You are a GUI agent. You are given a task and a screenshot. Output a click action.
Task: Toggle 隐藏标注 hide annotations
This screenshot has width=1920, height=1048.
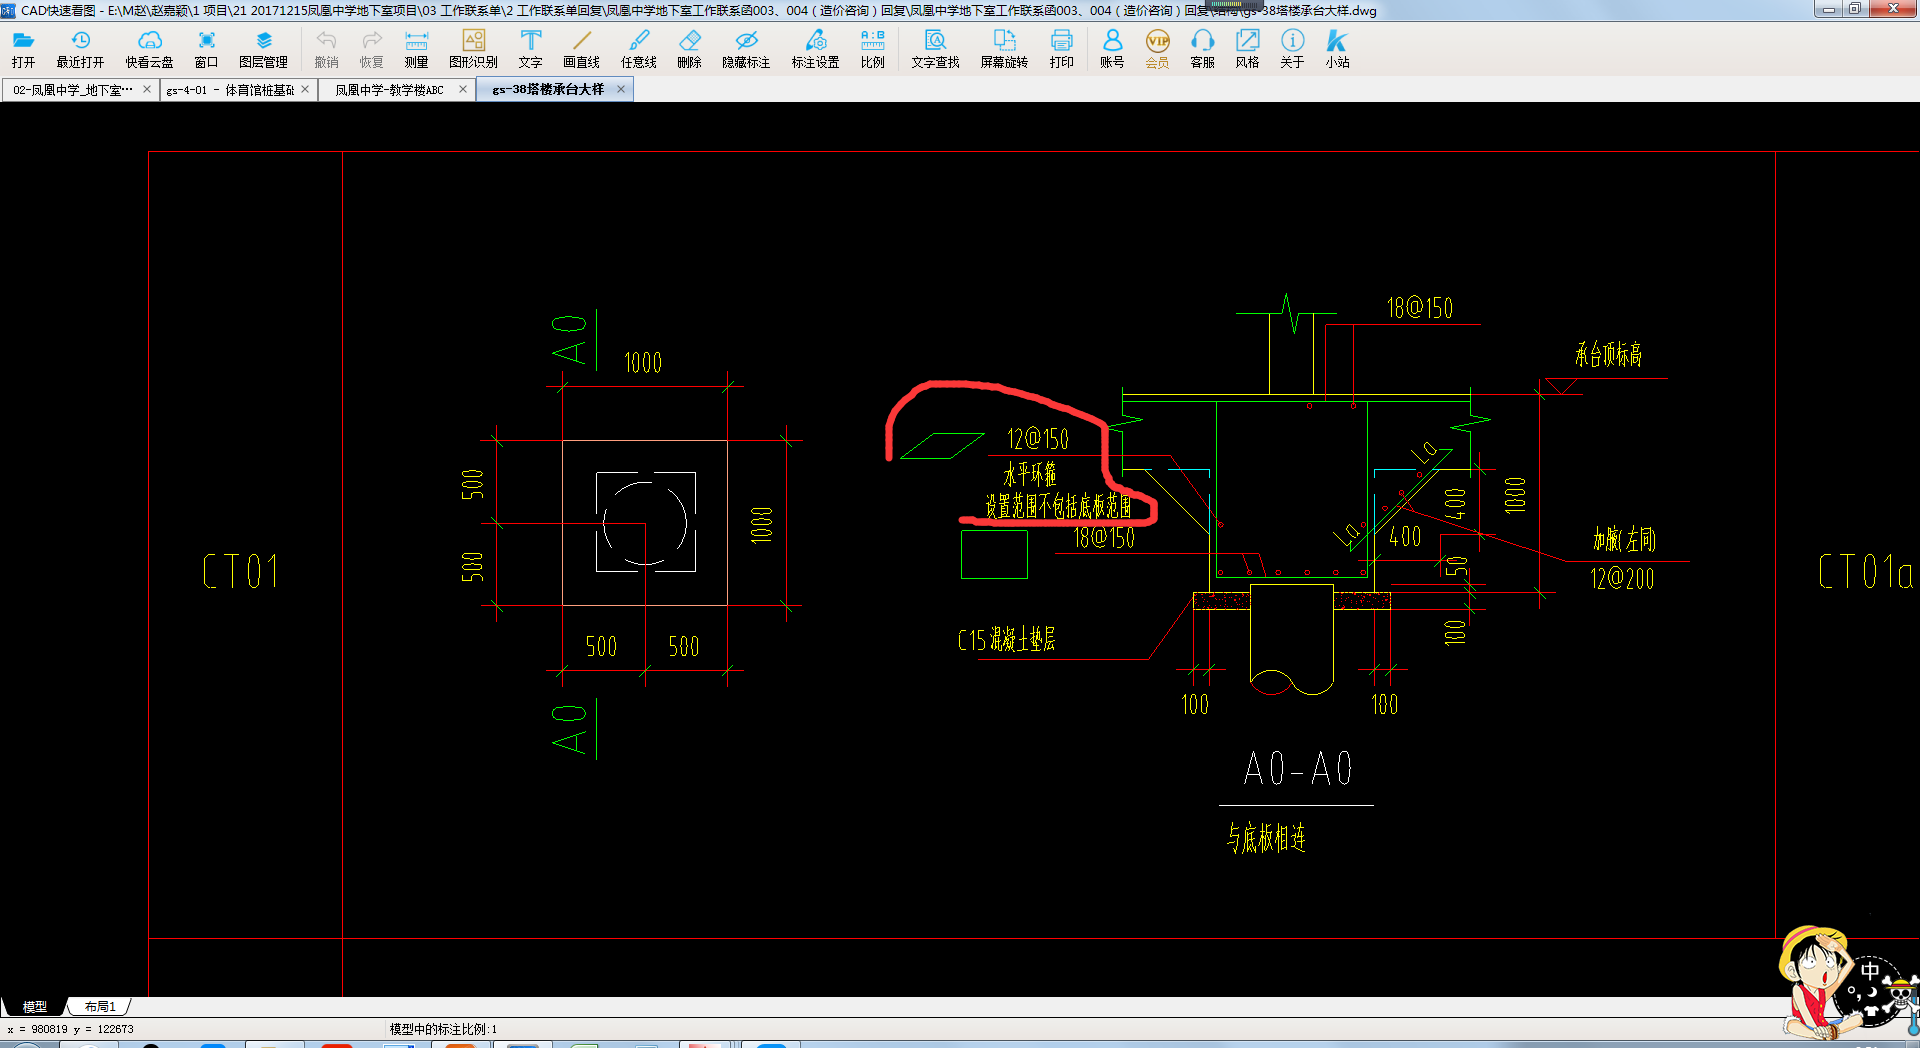coord(746,48)
